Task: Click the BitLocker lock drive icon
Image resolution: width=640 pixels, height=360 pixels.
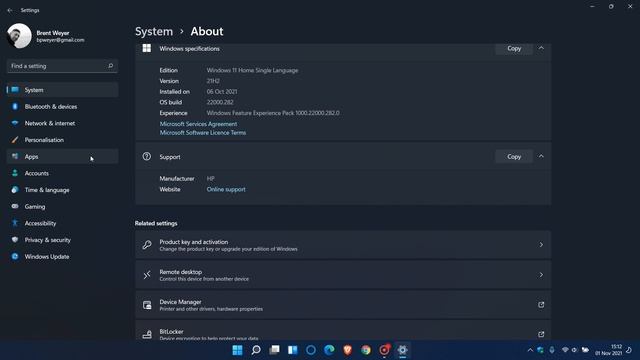Action: click(147, 334)
